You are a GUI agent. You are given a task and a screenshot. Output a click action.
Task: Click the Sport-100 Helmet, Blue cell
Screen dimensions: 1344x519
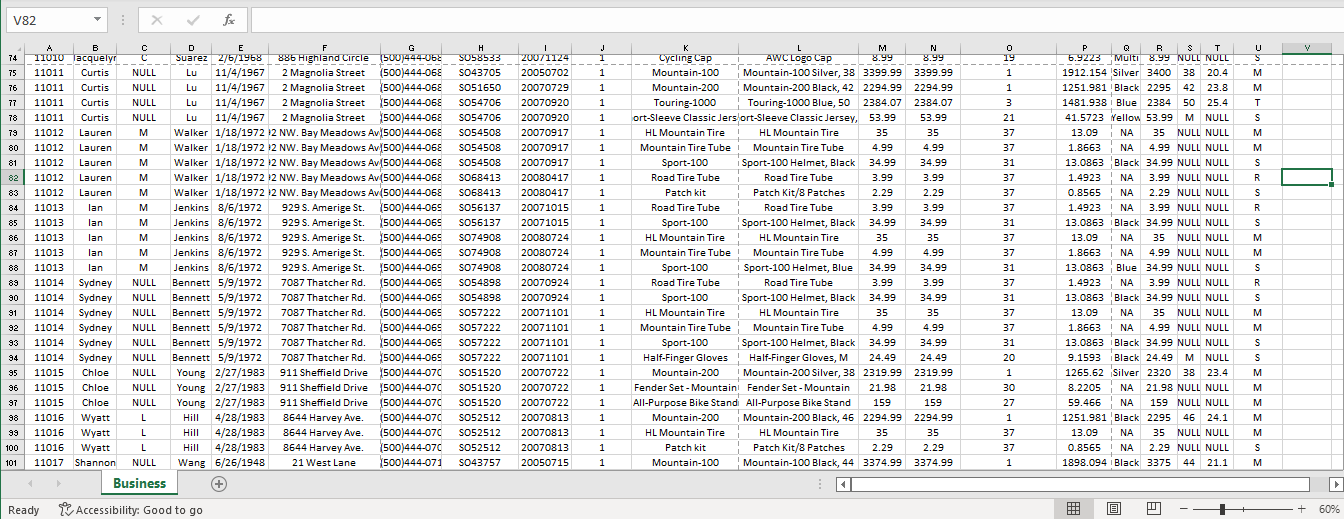(799, 267)
